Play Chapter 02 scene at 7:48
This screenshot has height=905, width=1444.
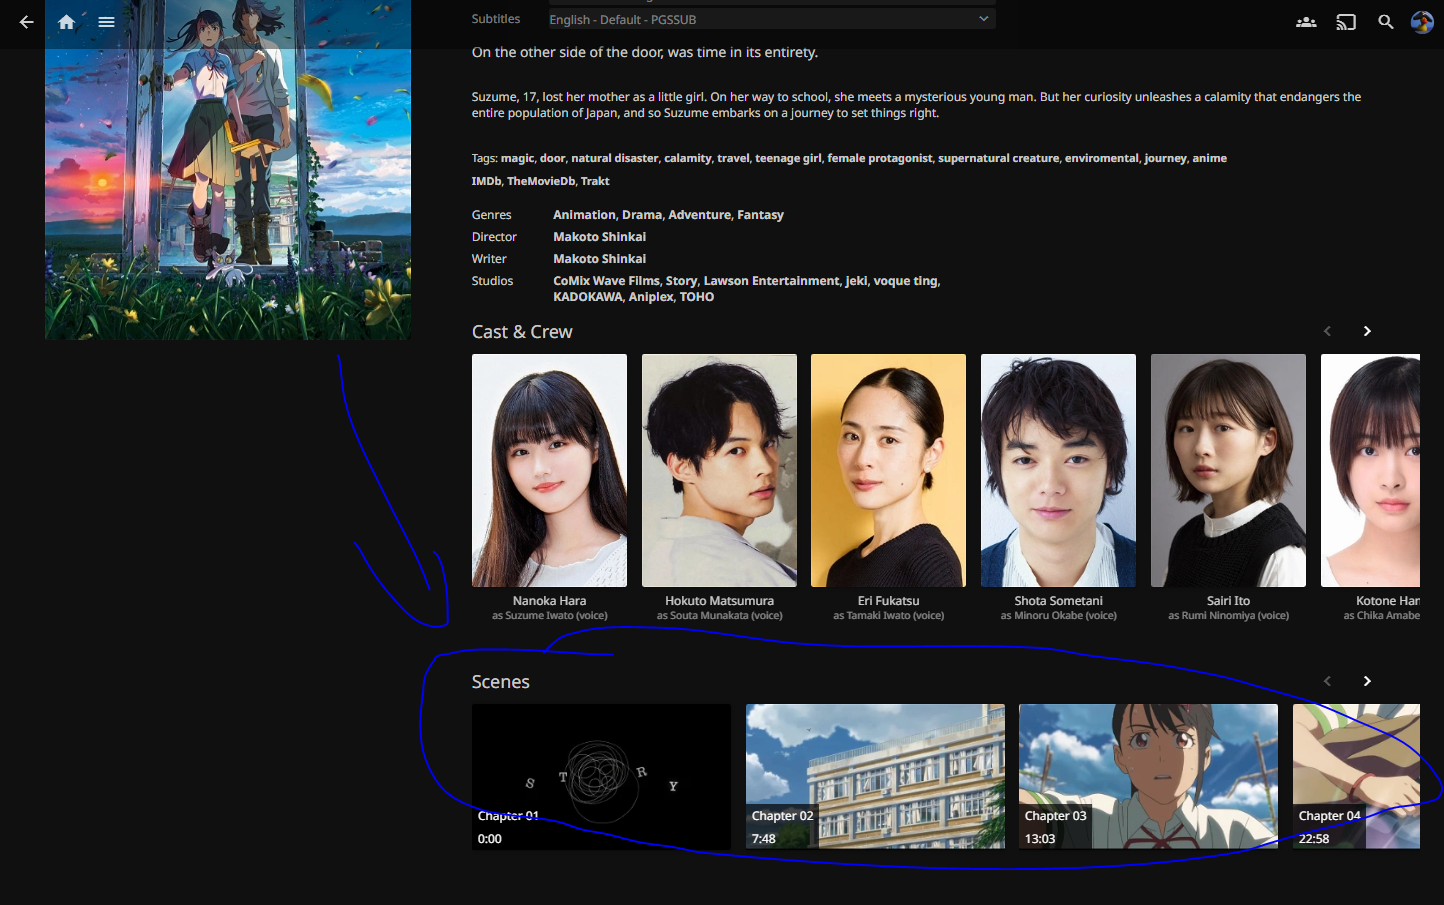(x=875, y=776)
